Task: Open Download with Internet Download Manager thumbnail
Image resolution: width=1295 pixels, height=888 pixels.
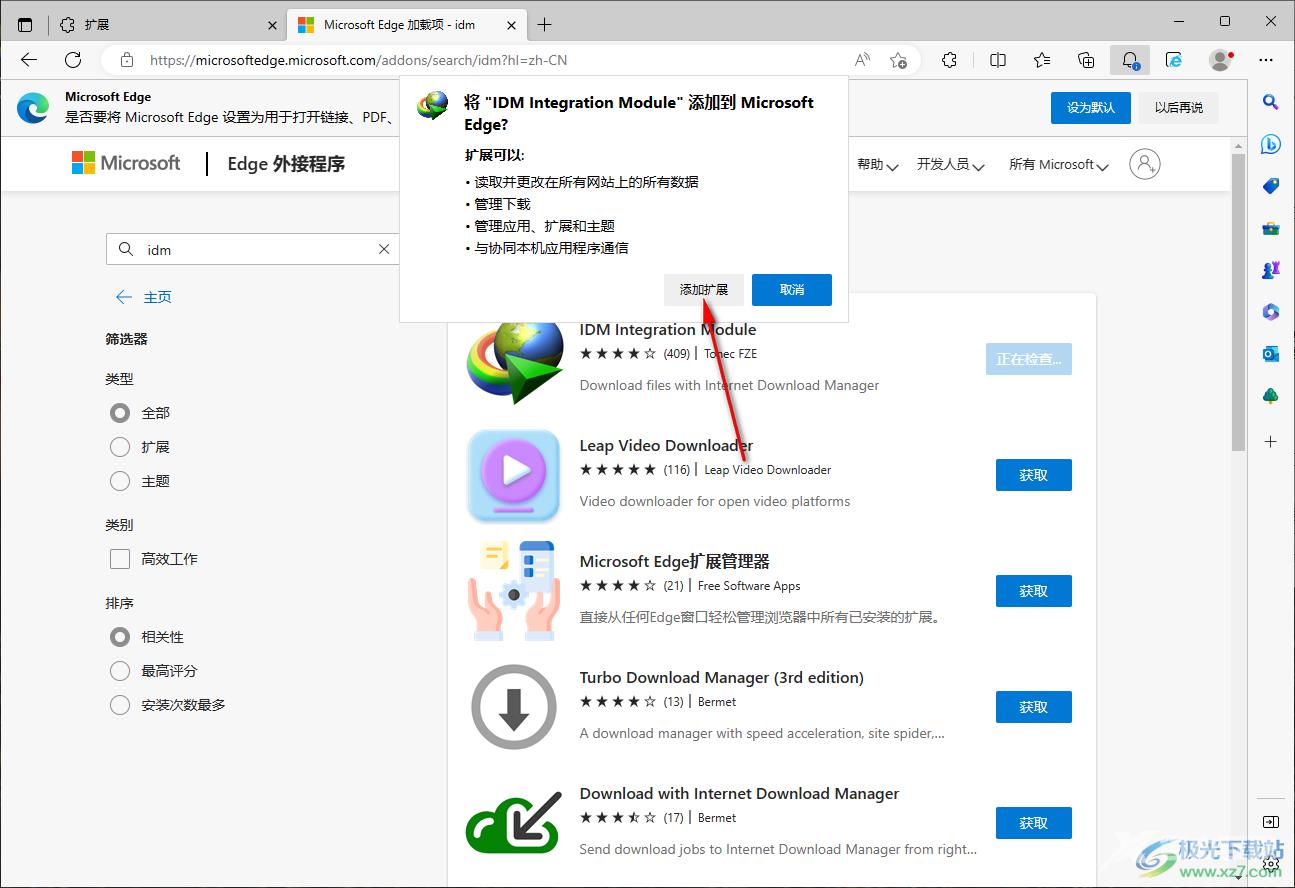Action: pos(514,823)
